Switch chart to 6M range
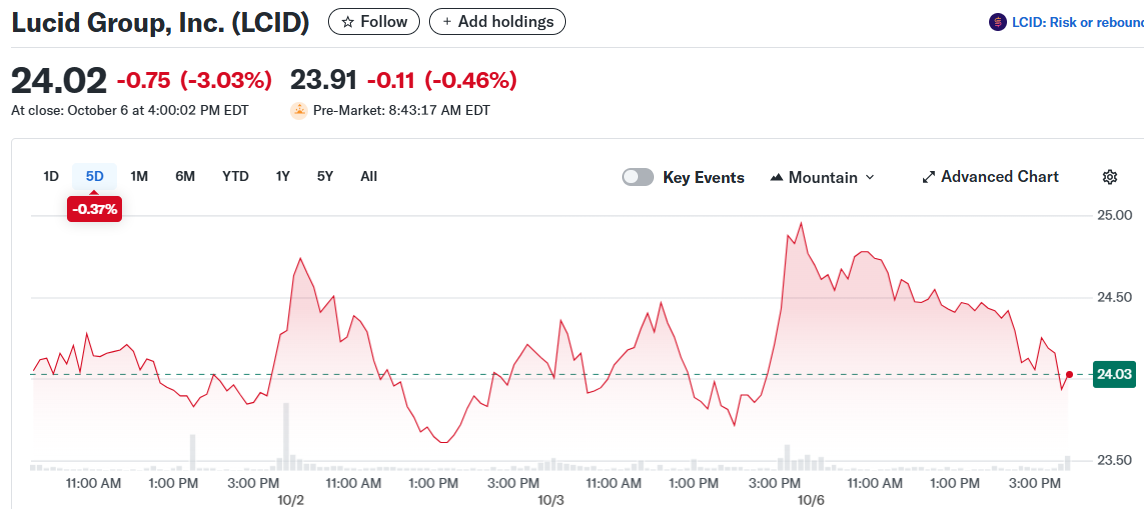Viewport: 1144px width, 509px height. pos(185,176)
